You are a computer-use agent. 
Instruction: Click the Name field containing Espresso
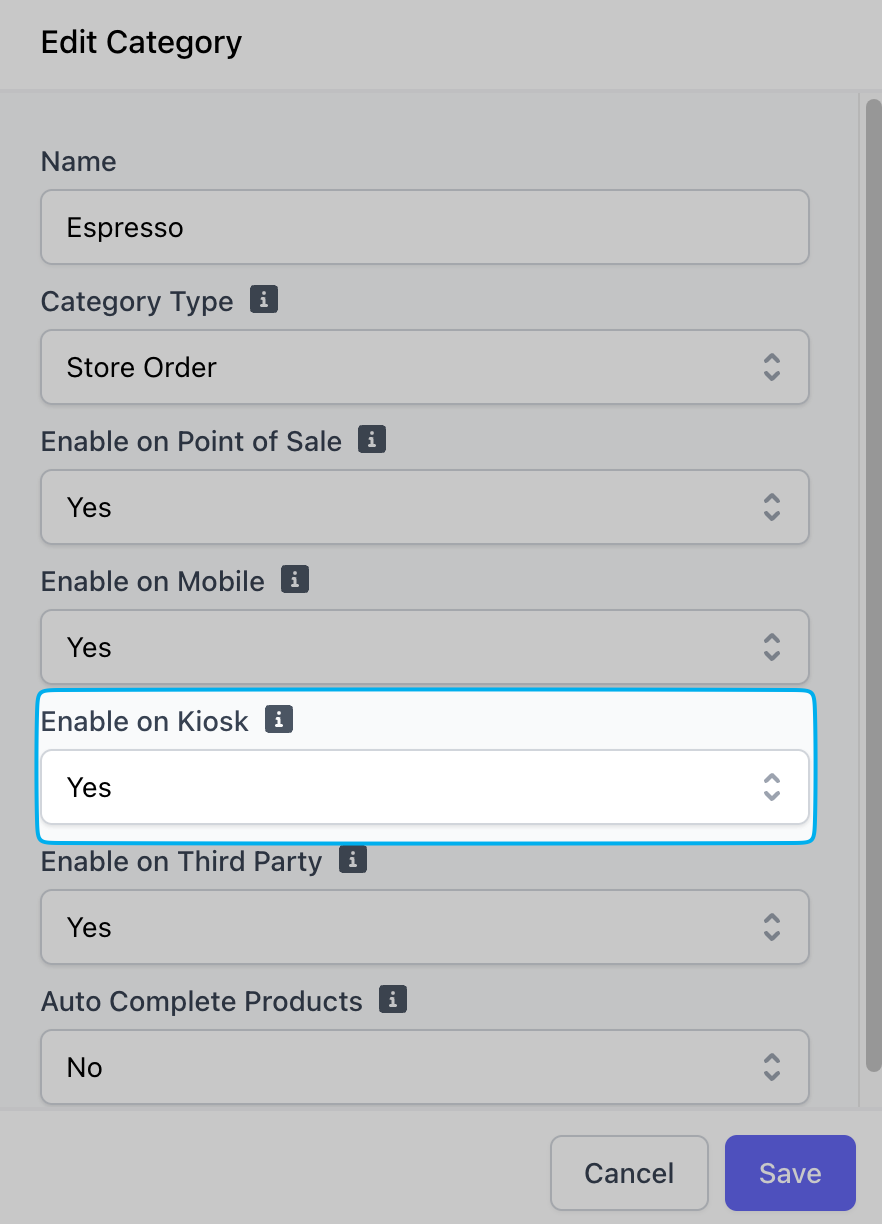pyautogui.click(x=425, y=227)
